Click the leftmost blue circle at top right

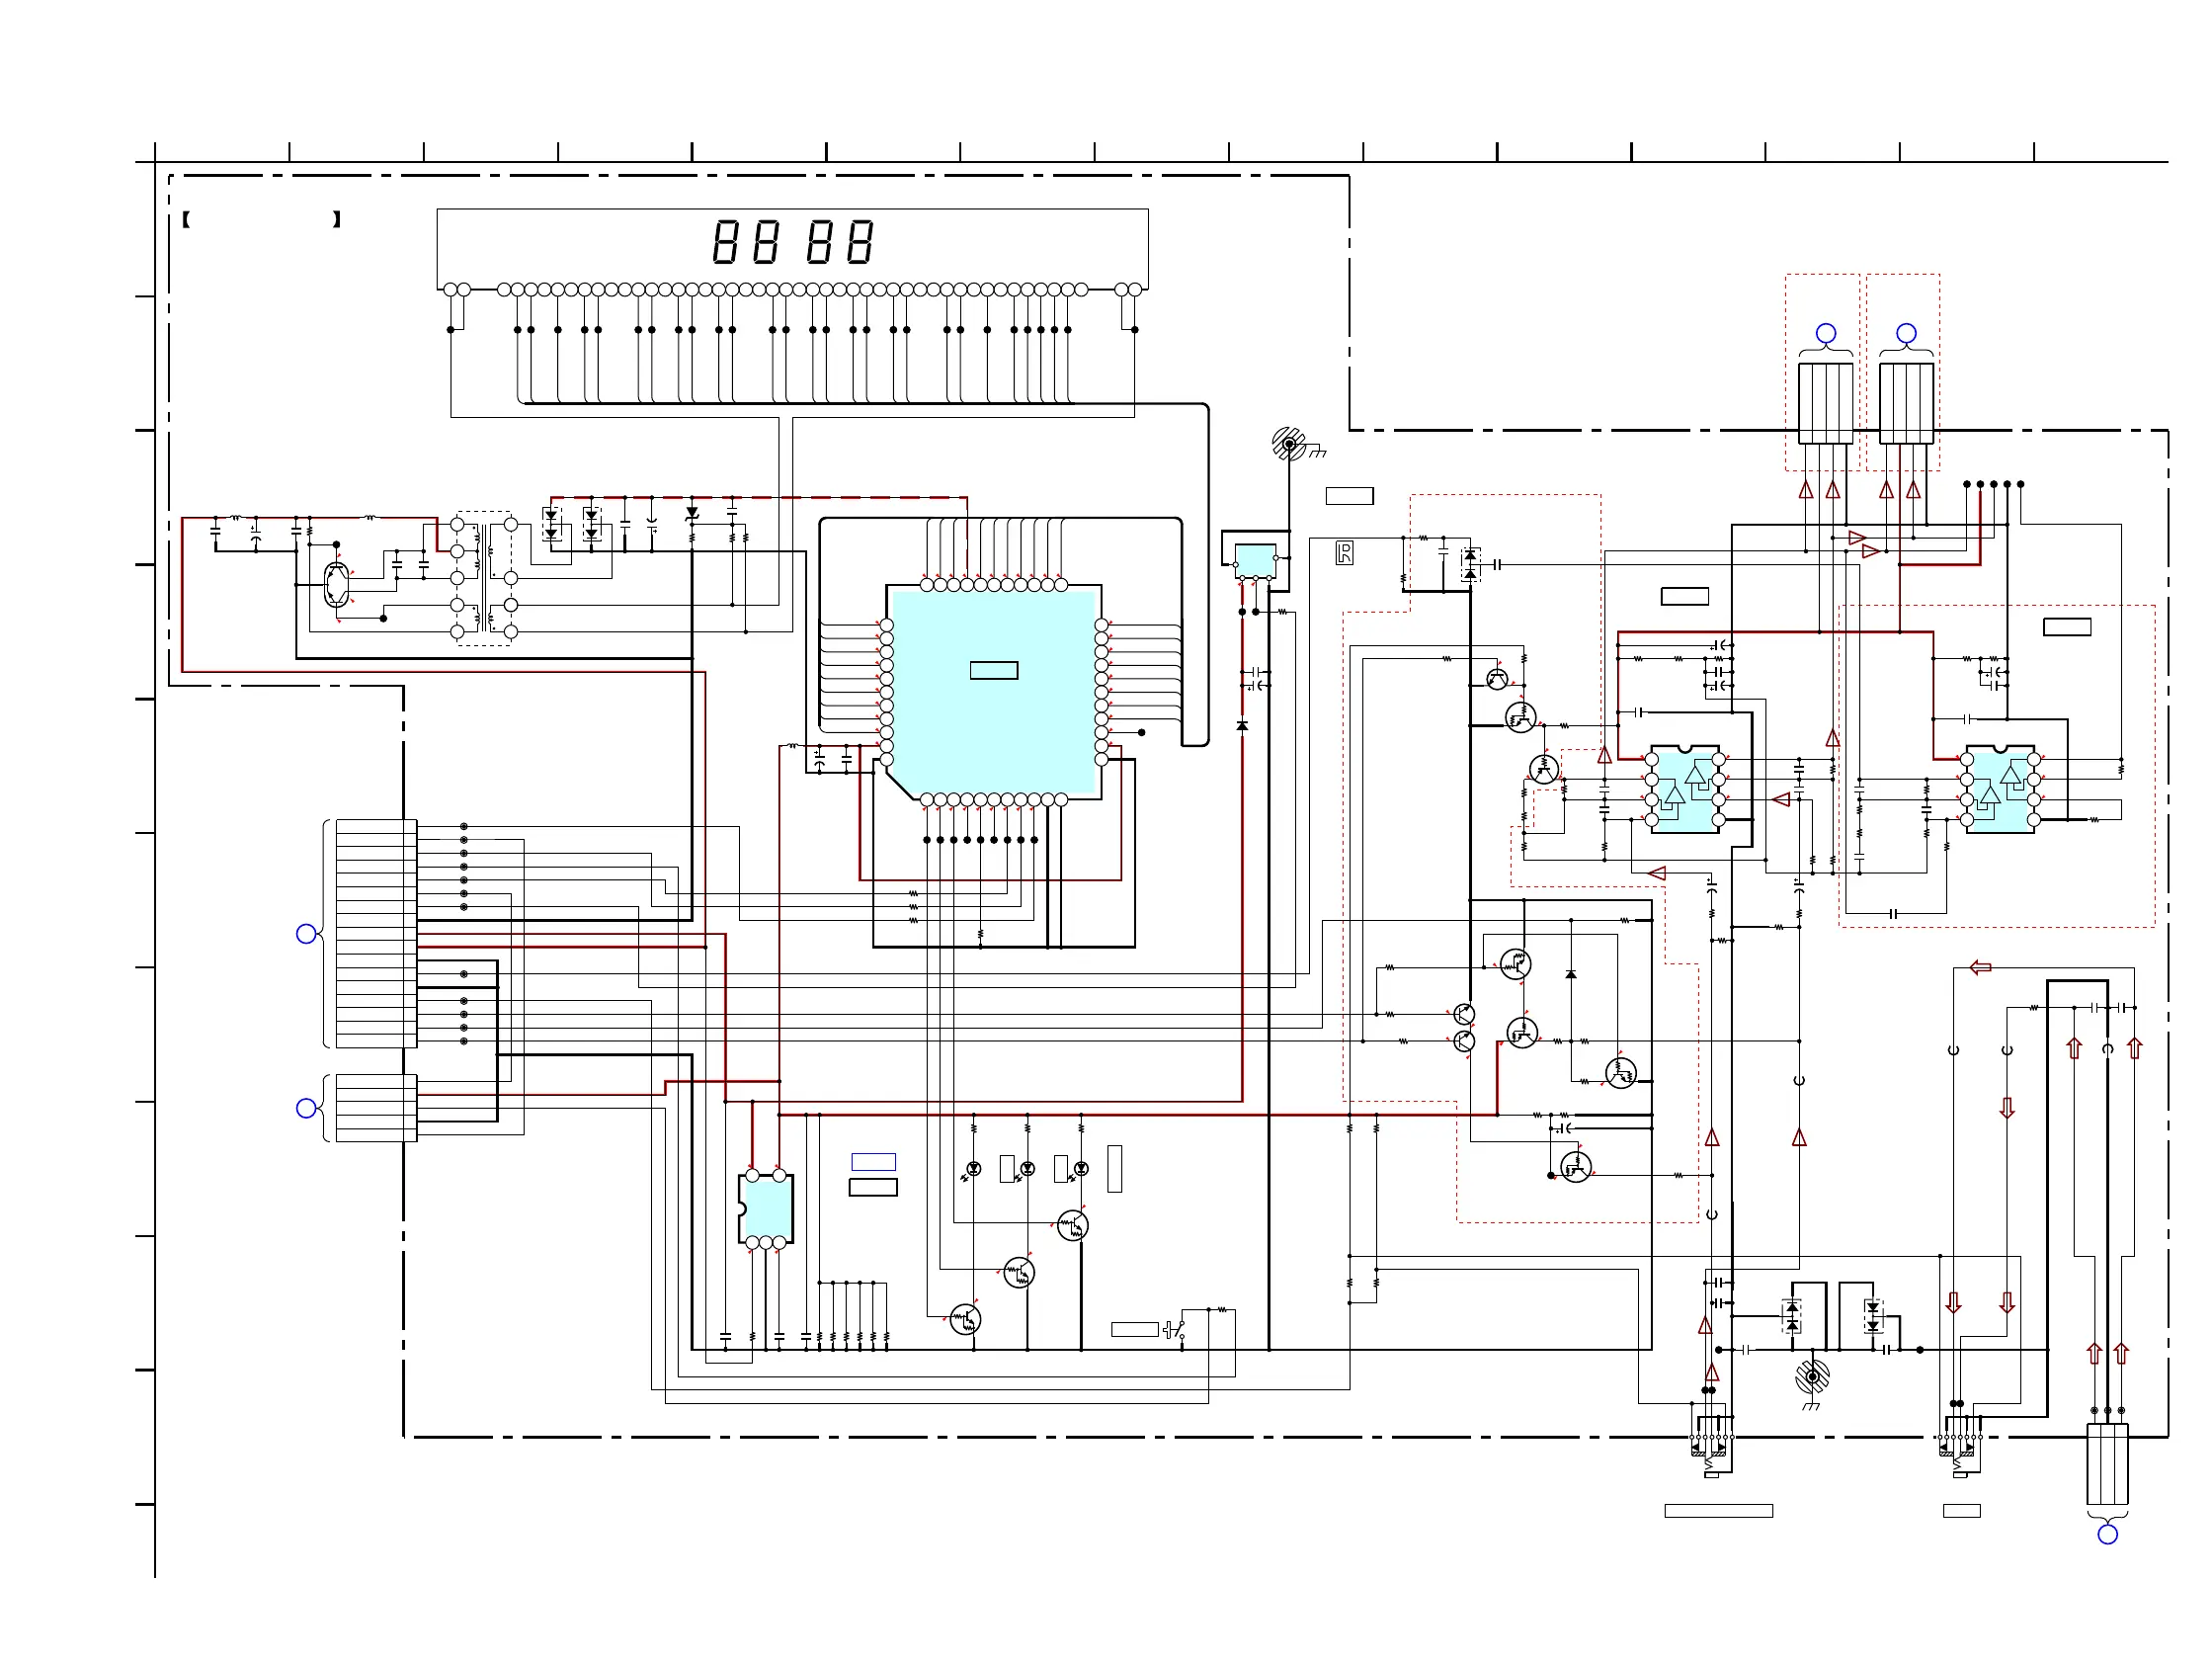pos(1826,333)
